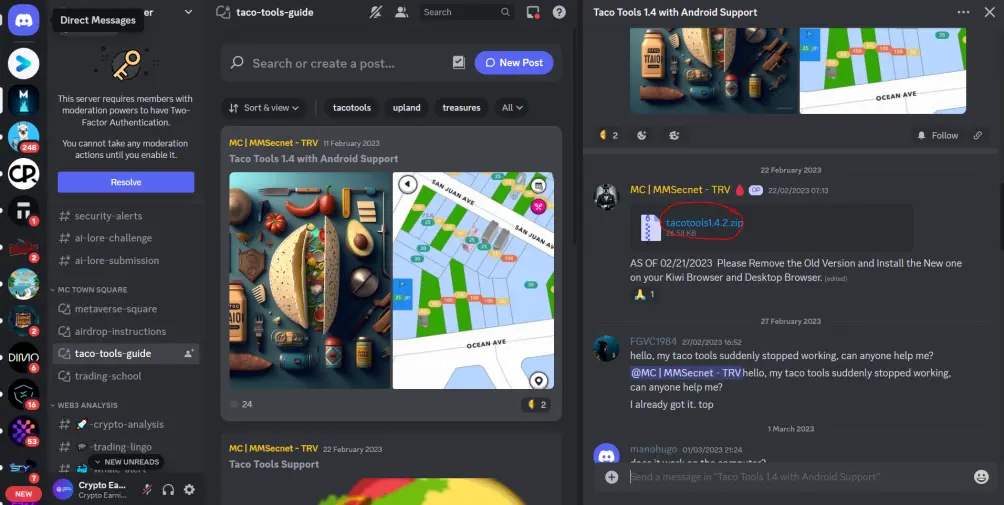1004x505 pixels.
Task: Expand the All tags dropdown
Action: (x=512, y=108)
